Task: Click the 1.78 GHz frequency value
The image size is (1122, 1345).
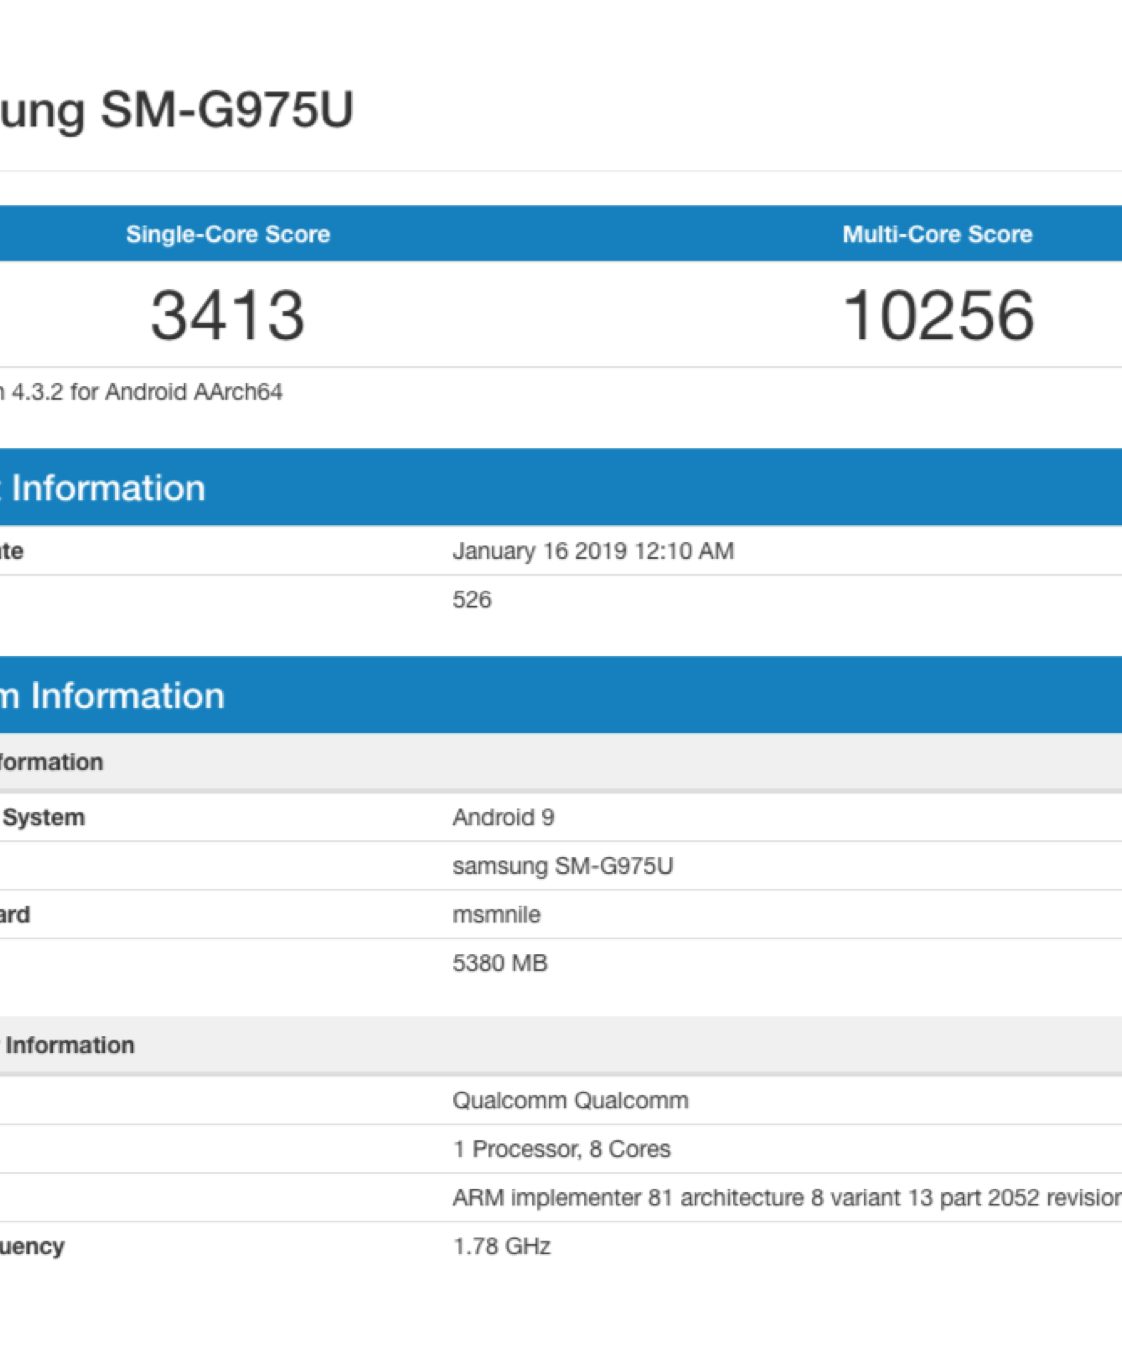Action: tap(501, 1246)
